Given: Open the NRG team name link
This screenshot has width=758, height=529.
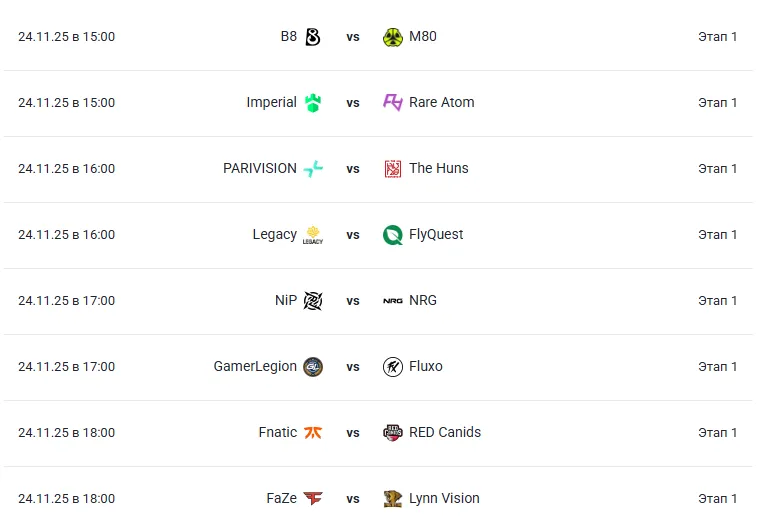Looking at the screenshot, I should coord(423,301).
